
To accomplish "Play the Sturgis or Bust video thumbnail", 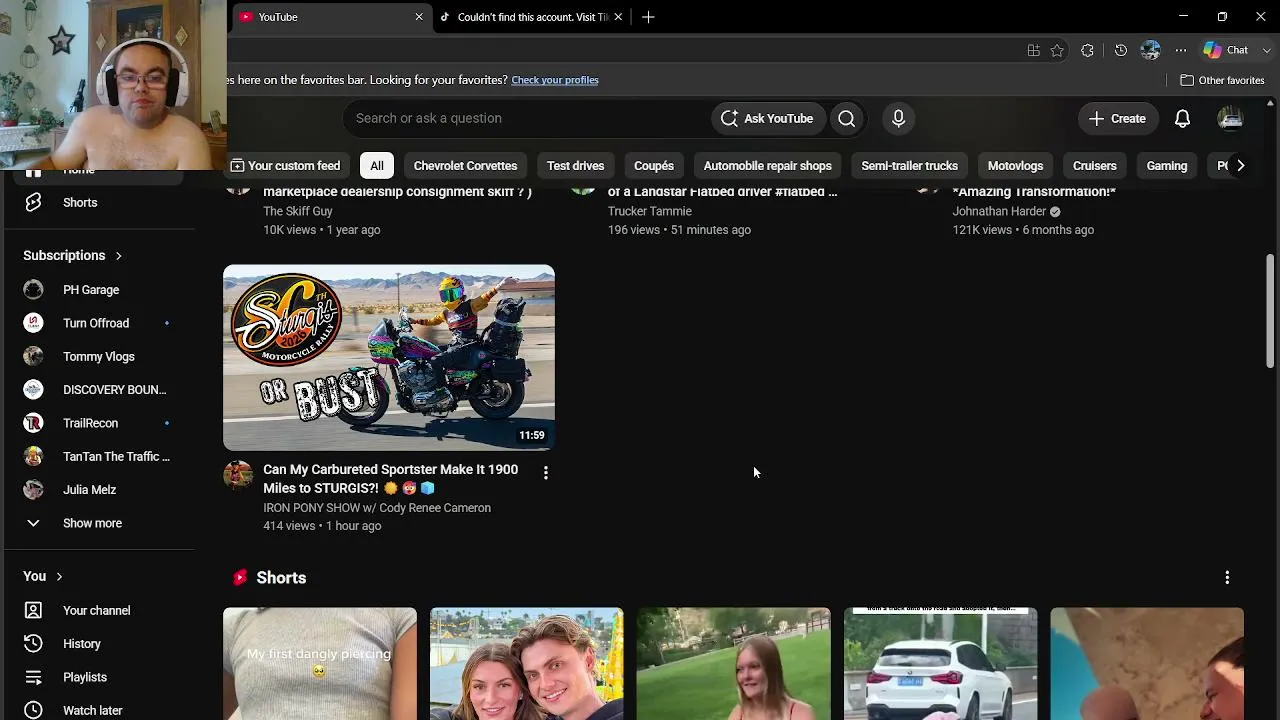I will point(389,357).
